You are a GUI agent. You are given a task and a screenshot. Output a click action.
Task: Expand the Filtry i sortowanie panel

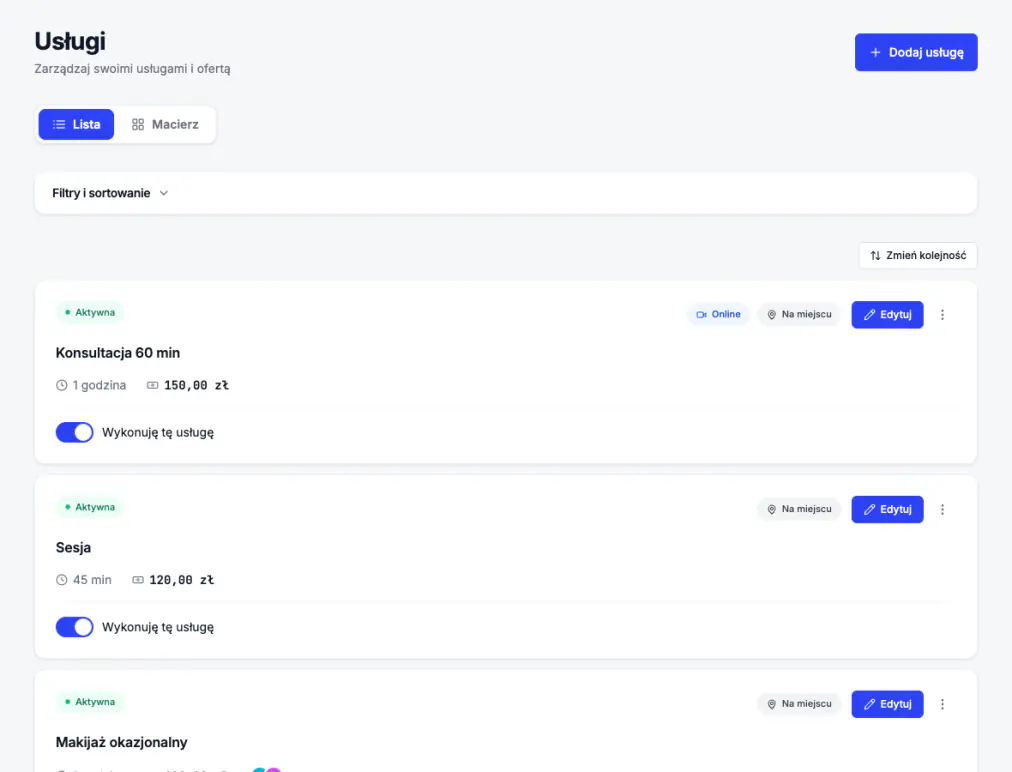click(x=505, y=193)
